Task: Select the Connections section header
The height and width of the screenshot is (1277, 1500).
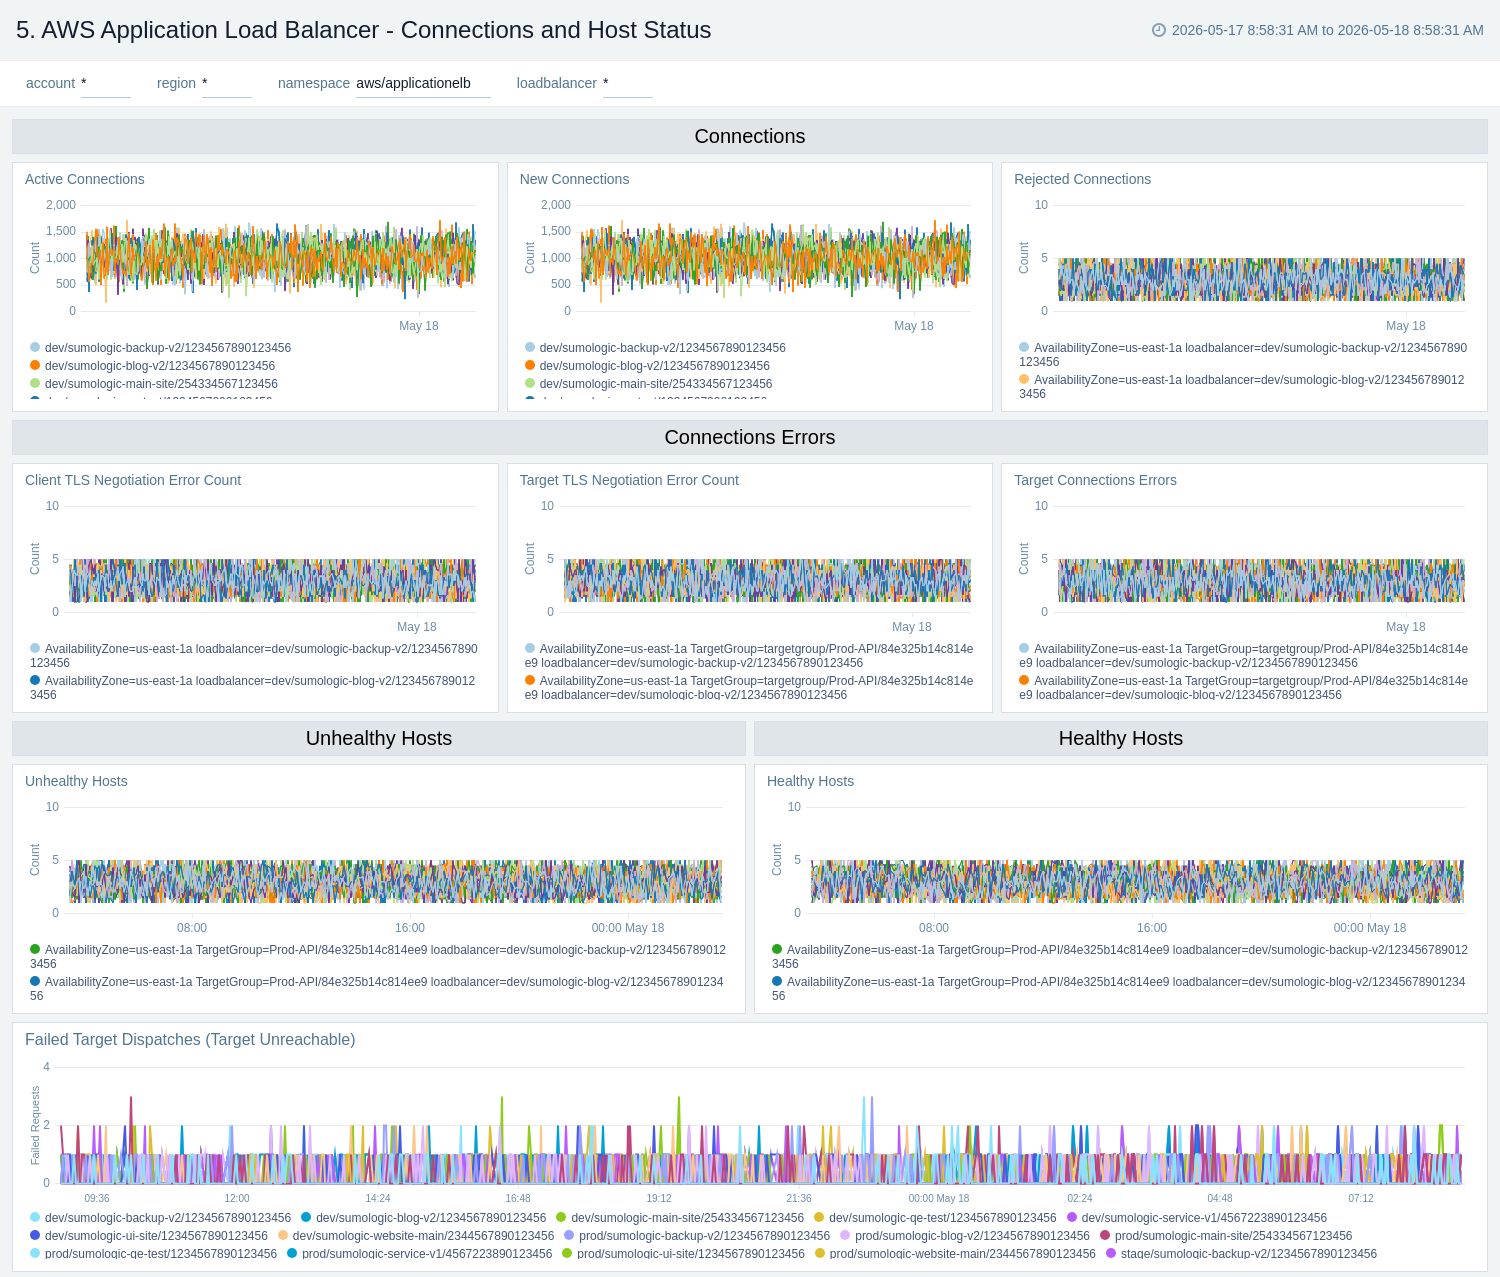Action: coord(750,136)
